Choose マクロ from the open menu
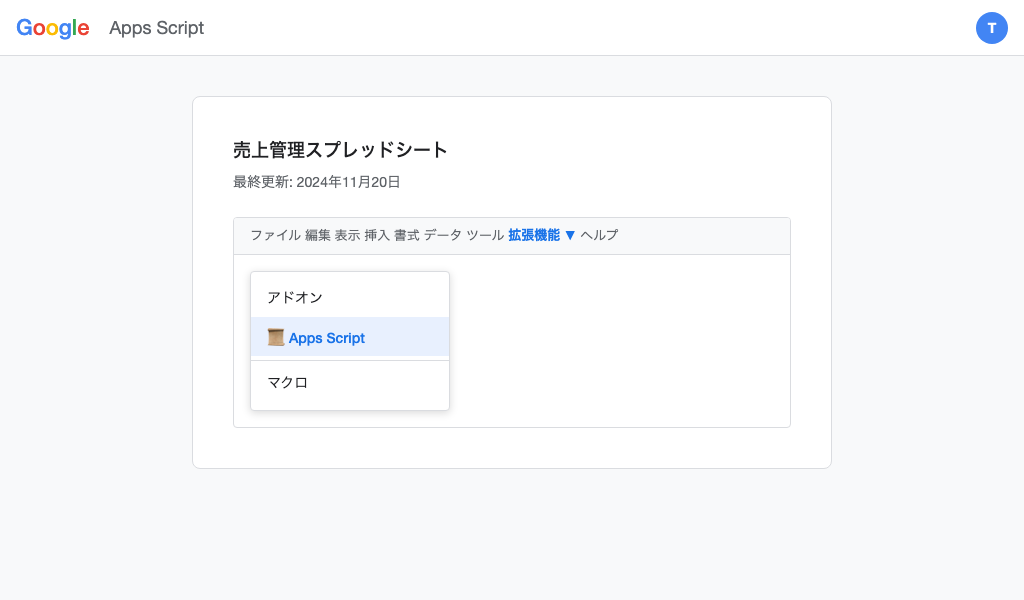Screen dimensions: 1024x600 [x=287, y=382]
